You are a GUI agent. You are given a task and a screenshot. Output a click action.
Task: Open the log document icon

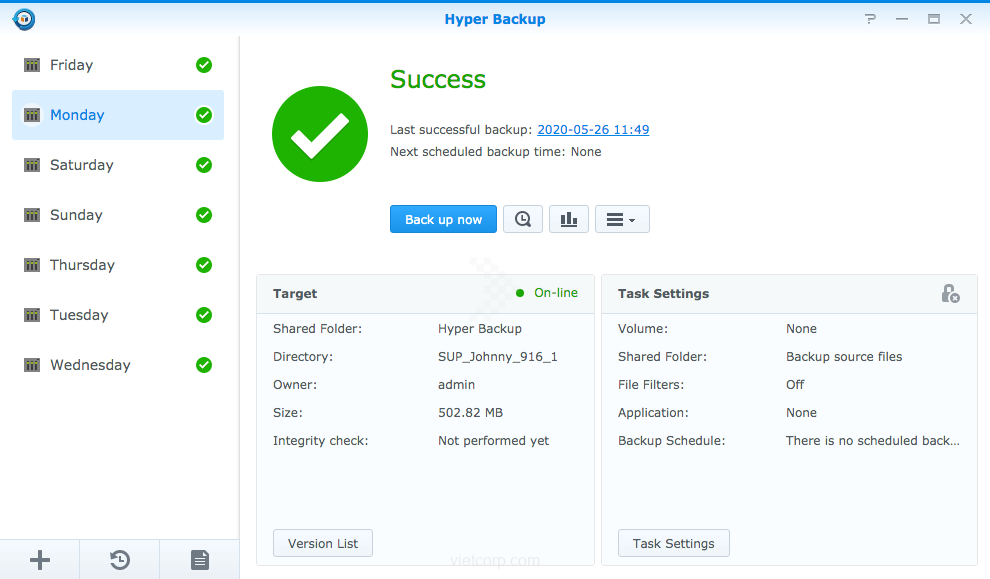(200, 560)
